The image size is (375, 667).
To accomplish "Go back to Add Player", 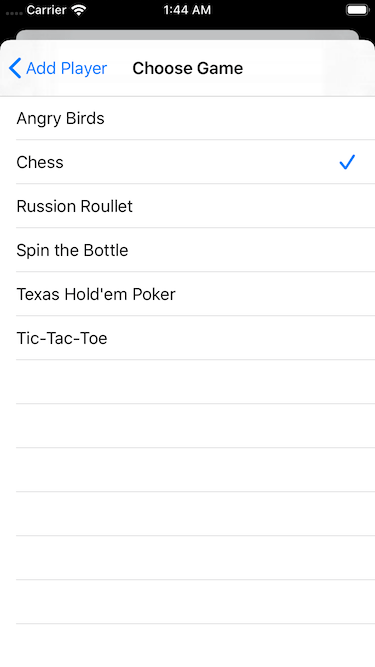I will coord(58,68).
